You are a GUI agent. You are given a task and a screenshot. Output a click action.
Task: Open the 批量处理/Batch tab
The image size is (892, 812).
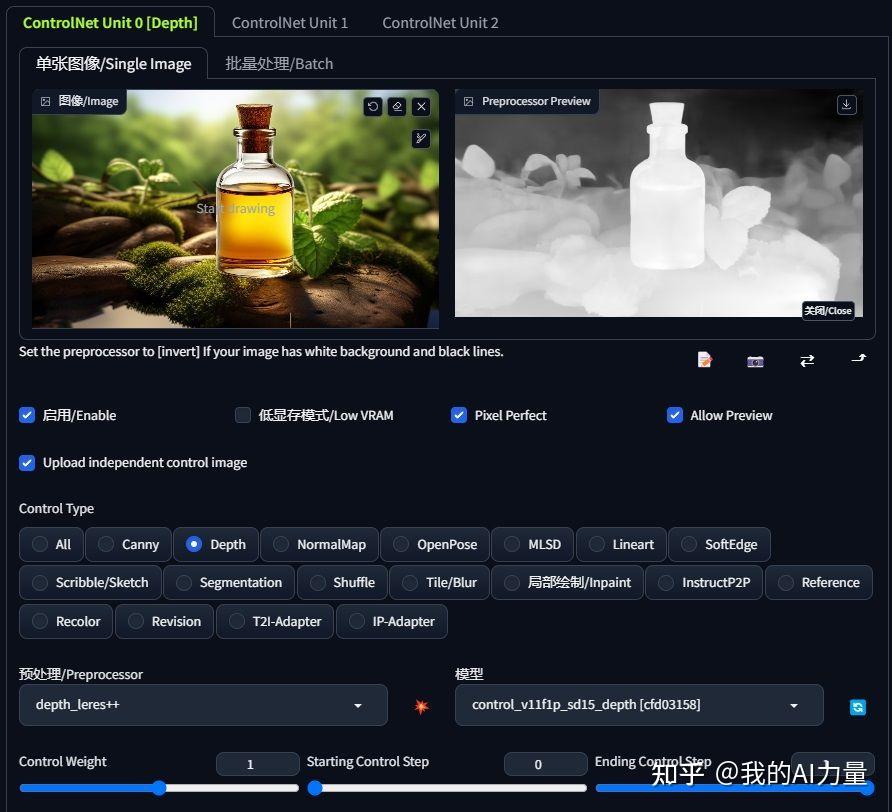[279, 64]
